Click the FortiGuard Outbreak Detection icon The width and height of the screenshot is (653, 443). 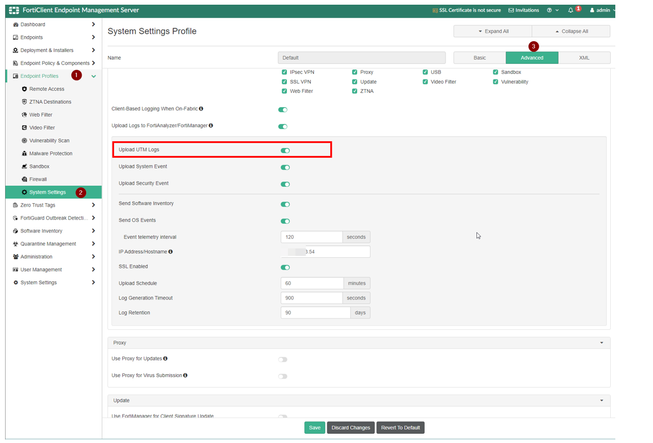click(x=15, y=218)
